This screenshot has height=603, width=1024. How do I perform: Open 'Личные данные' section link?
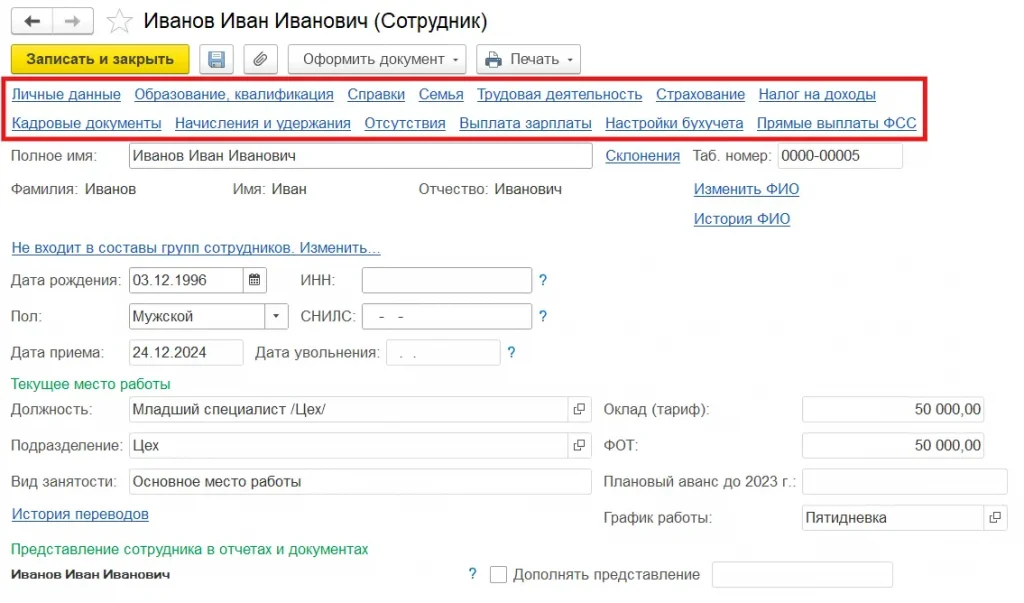[66, 94]
